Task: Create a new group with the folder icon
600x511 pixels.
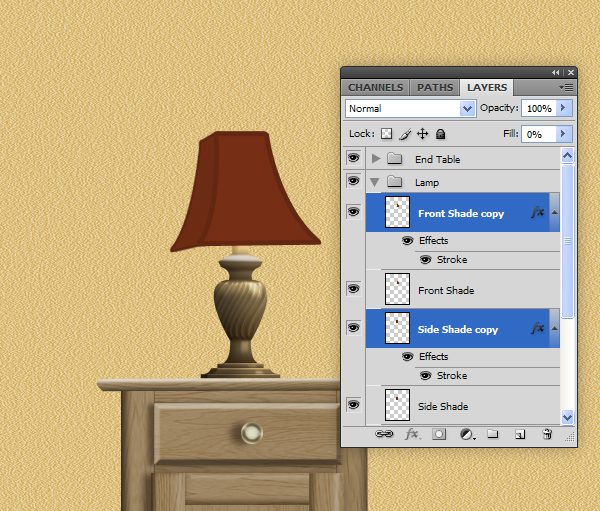Action: (x=493, y=435)
